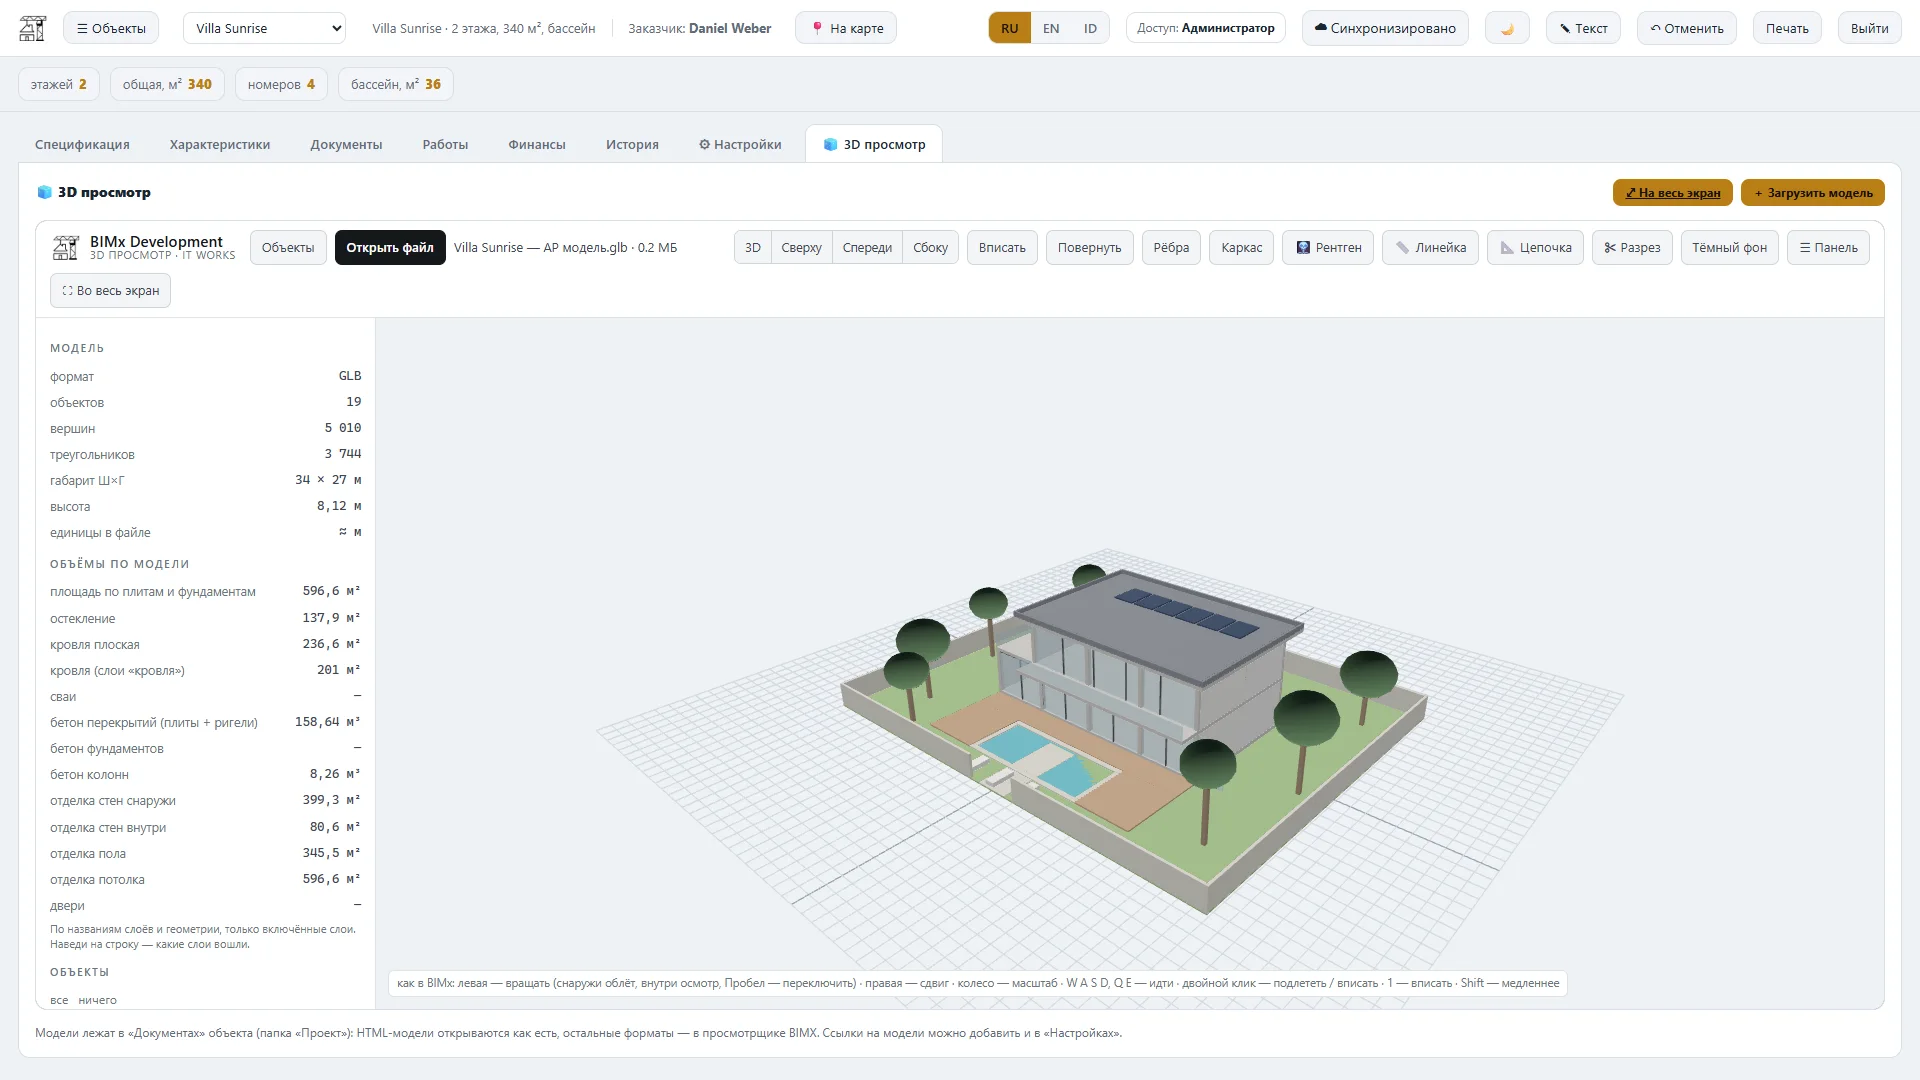Undo the last action with Отменить

tap(1687, 28)
